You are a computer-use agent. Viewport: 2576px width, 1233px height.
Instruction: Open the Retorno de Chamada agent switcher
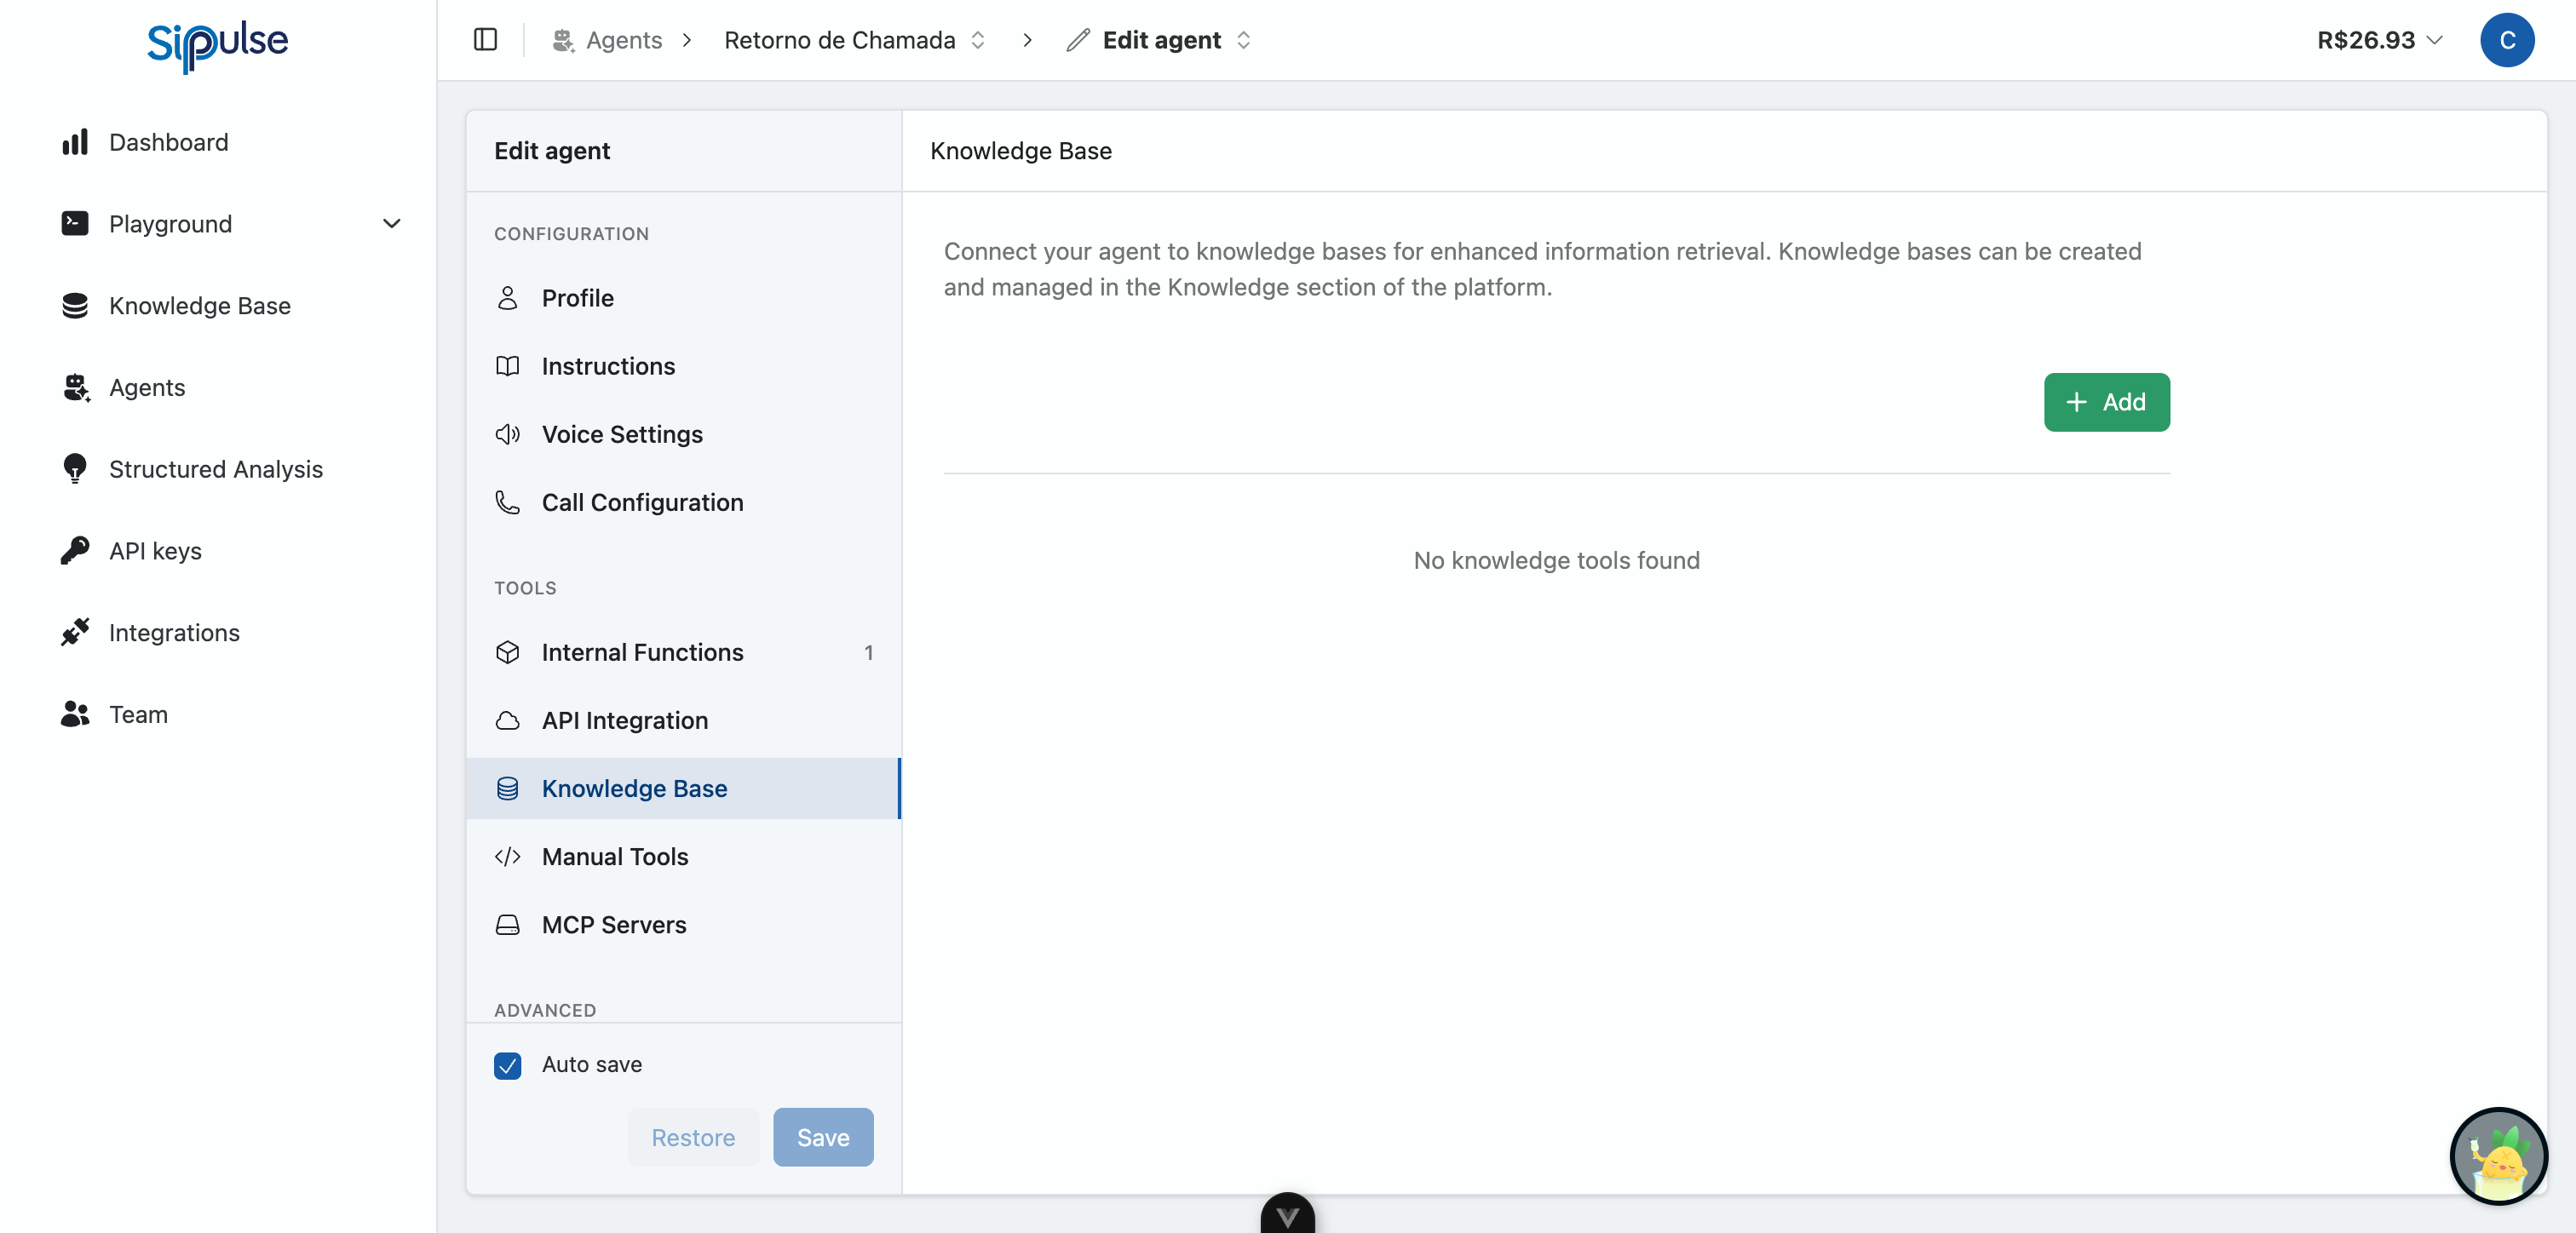point(978,40)
